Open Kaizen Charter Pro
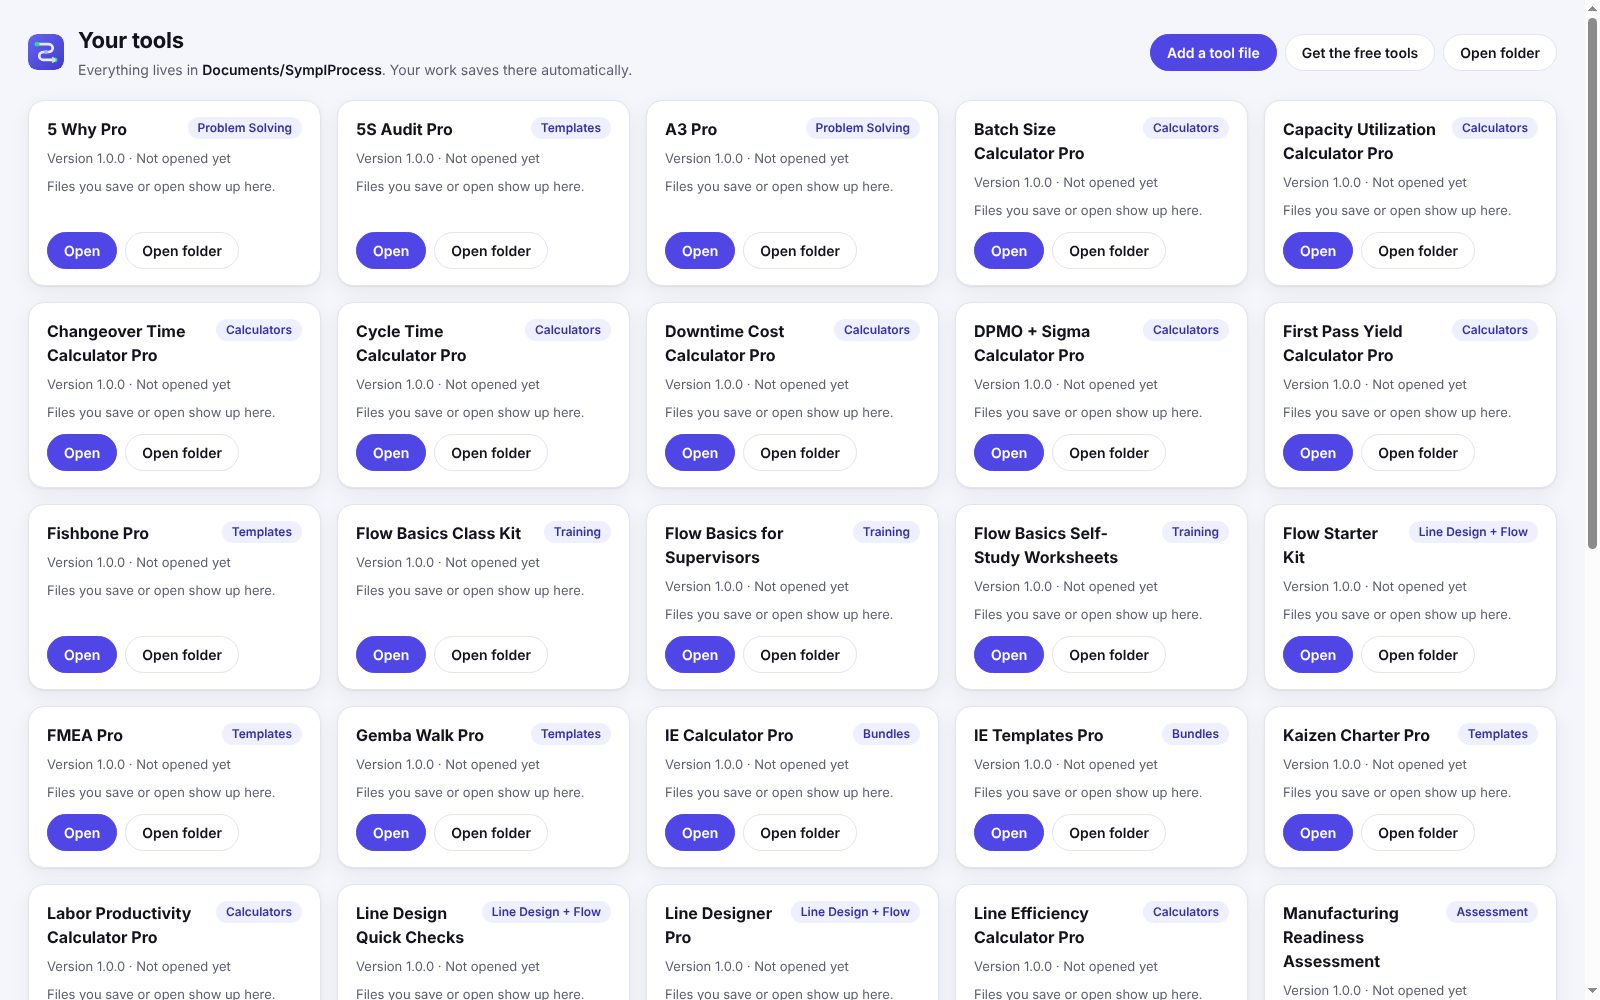Image resolution: width=1600 pixels, height=1000 pixels. (1318, 833)
